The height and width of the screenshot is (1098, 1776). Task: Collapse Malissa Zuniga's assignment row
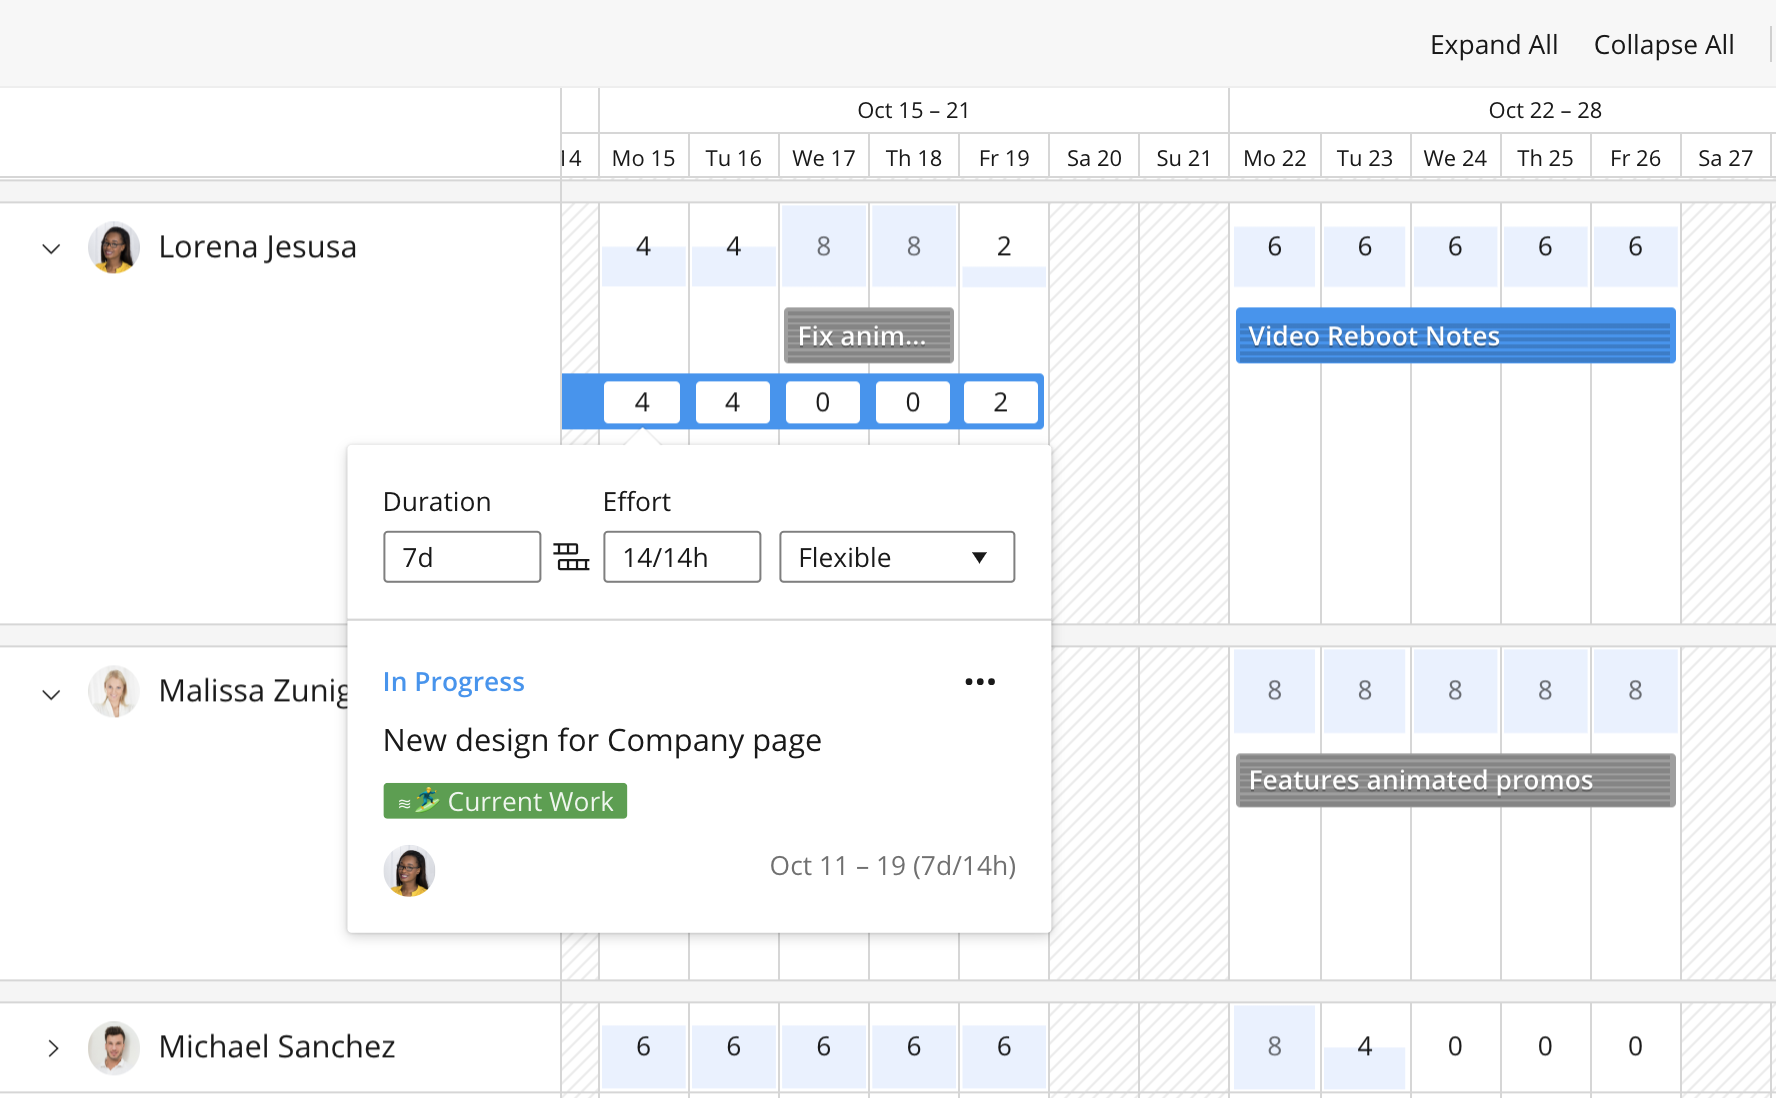coord(51,694)
